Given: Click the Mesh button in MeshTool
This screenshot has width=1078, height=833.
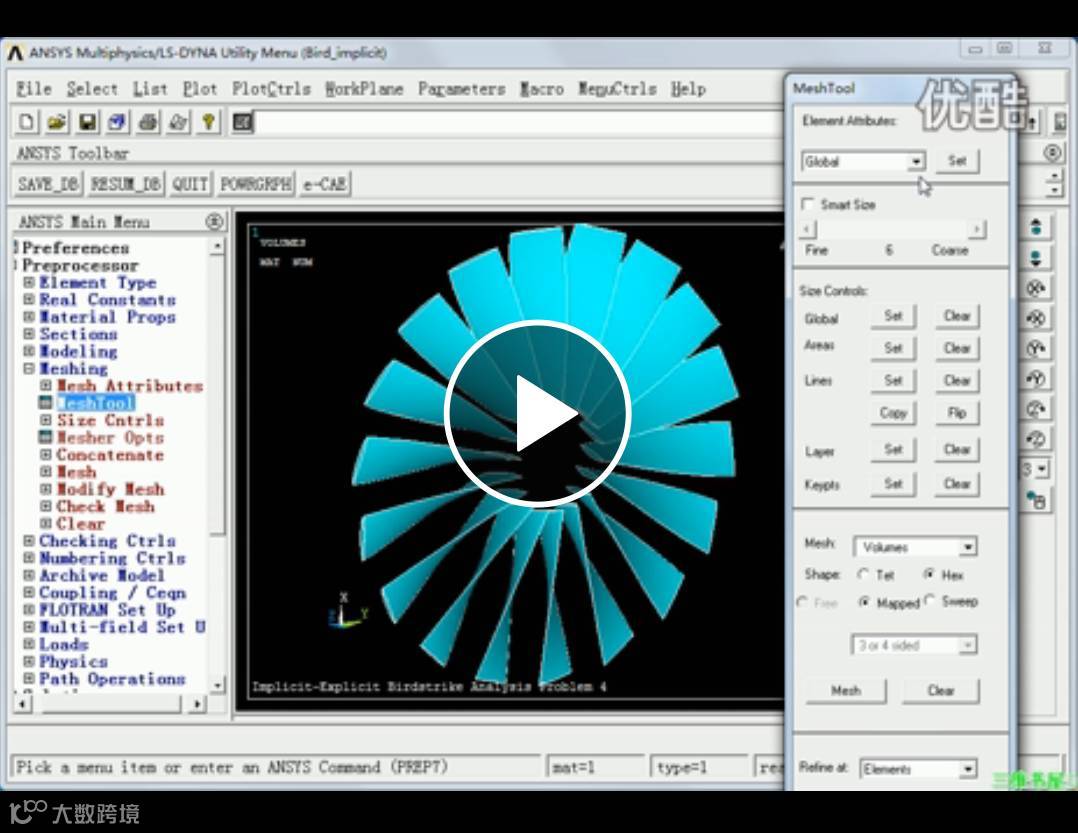Looking at the screenshot, I should point(846,690).
